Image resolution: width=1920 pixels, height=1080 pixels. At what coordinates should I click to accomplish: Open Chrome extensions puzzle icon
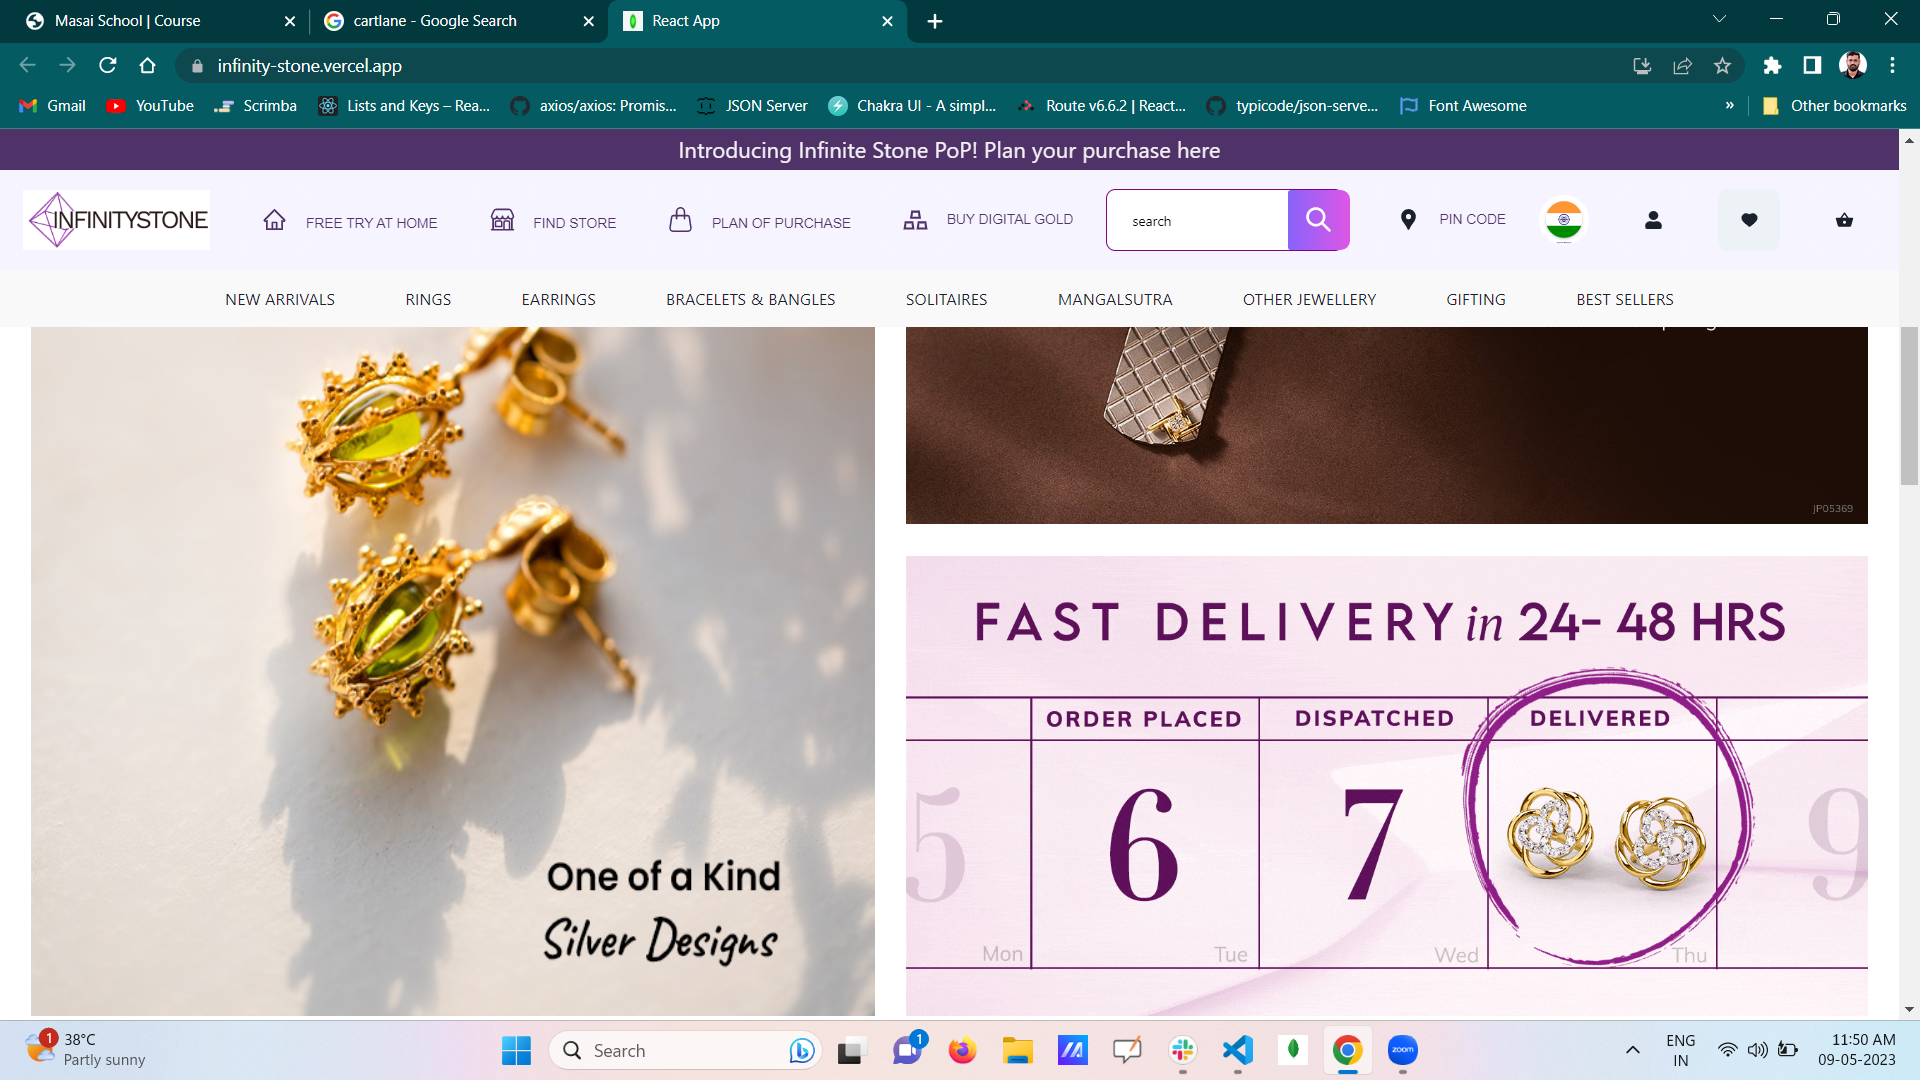tap(1772, 66)
